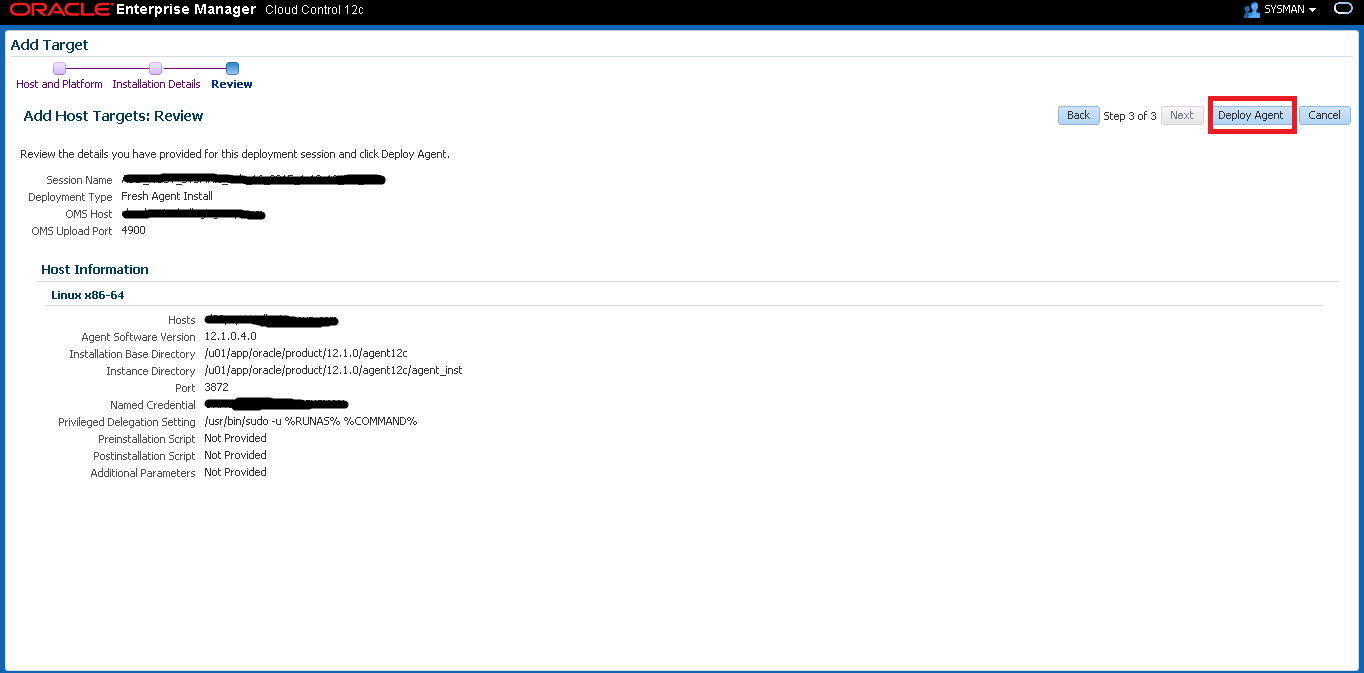Click Preinstallation Script Not Provided value
This screenshot has width=1364, height=673.
(x=235, y=438)
